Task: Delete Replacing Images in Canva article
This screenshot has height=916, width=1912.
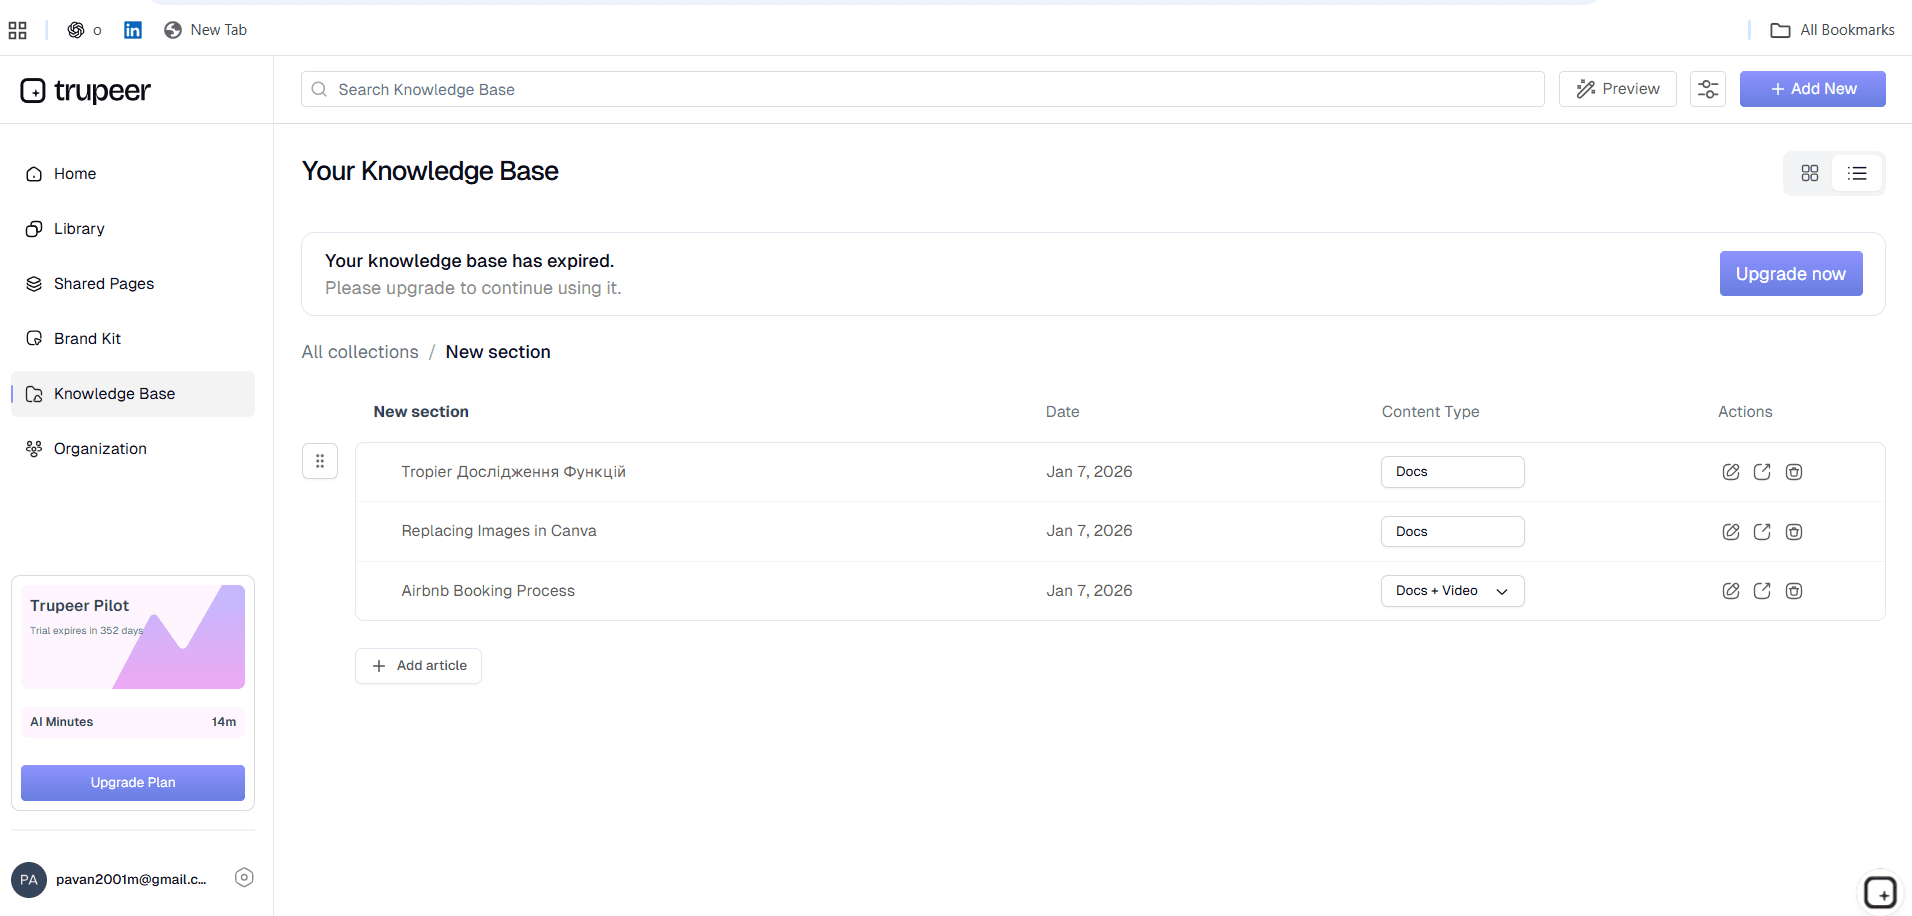Action: pyautogui.click(x=1794, y=532)
